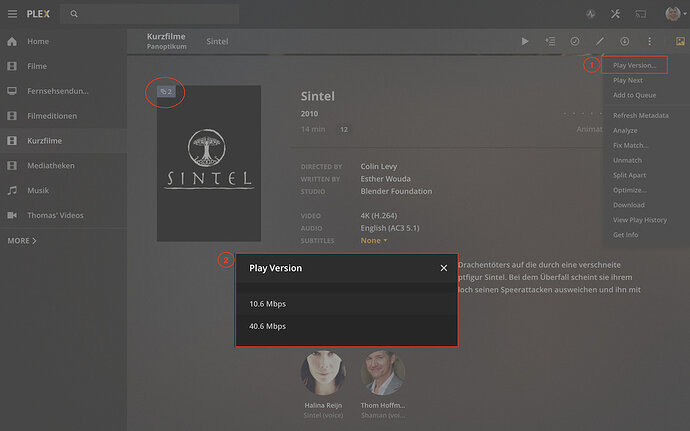690x431 pixels.
Task: Open the activity status icon
Action: [x=591, y=14]
